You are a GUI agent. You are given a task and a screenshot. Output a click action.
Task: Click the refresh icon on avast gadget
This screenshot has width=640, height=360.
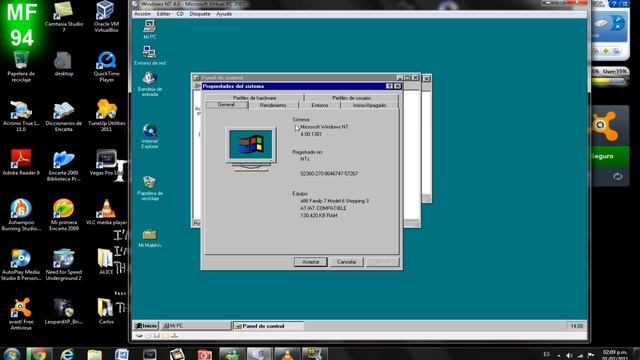[618, 176]
